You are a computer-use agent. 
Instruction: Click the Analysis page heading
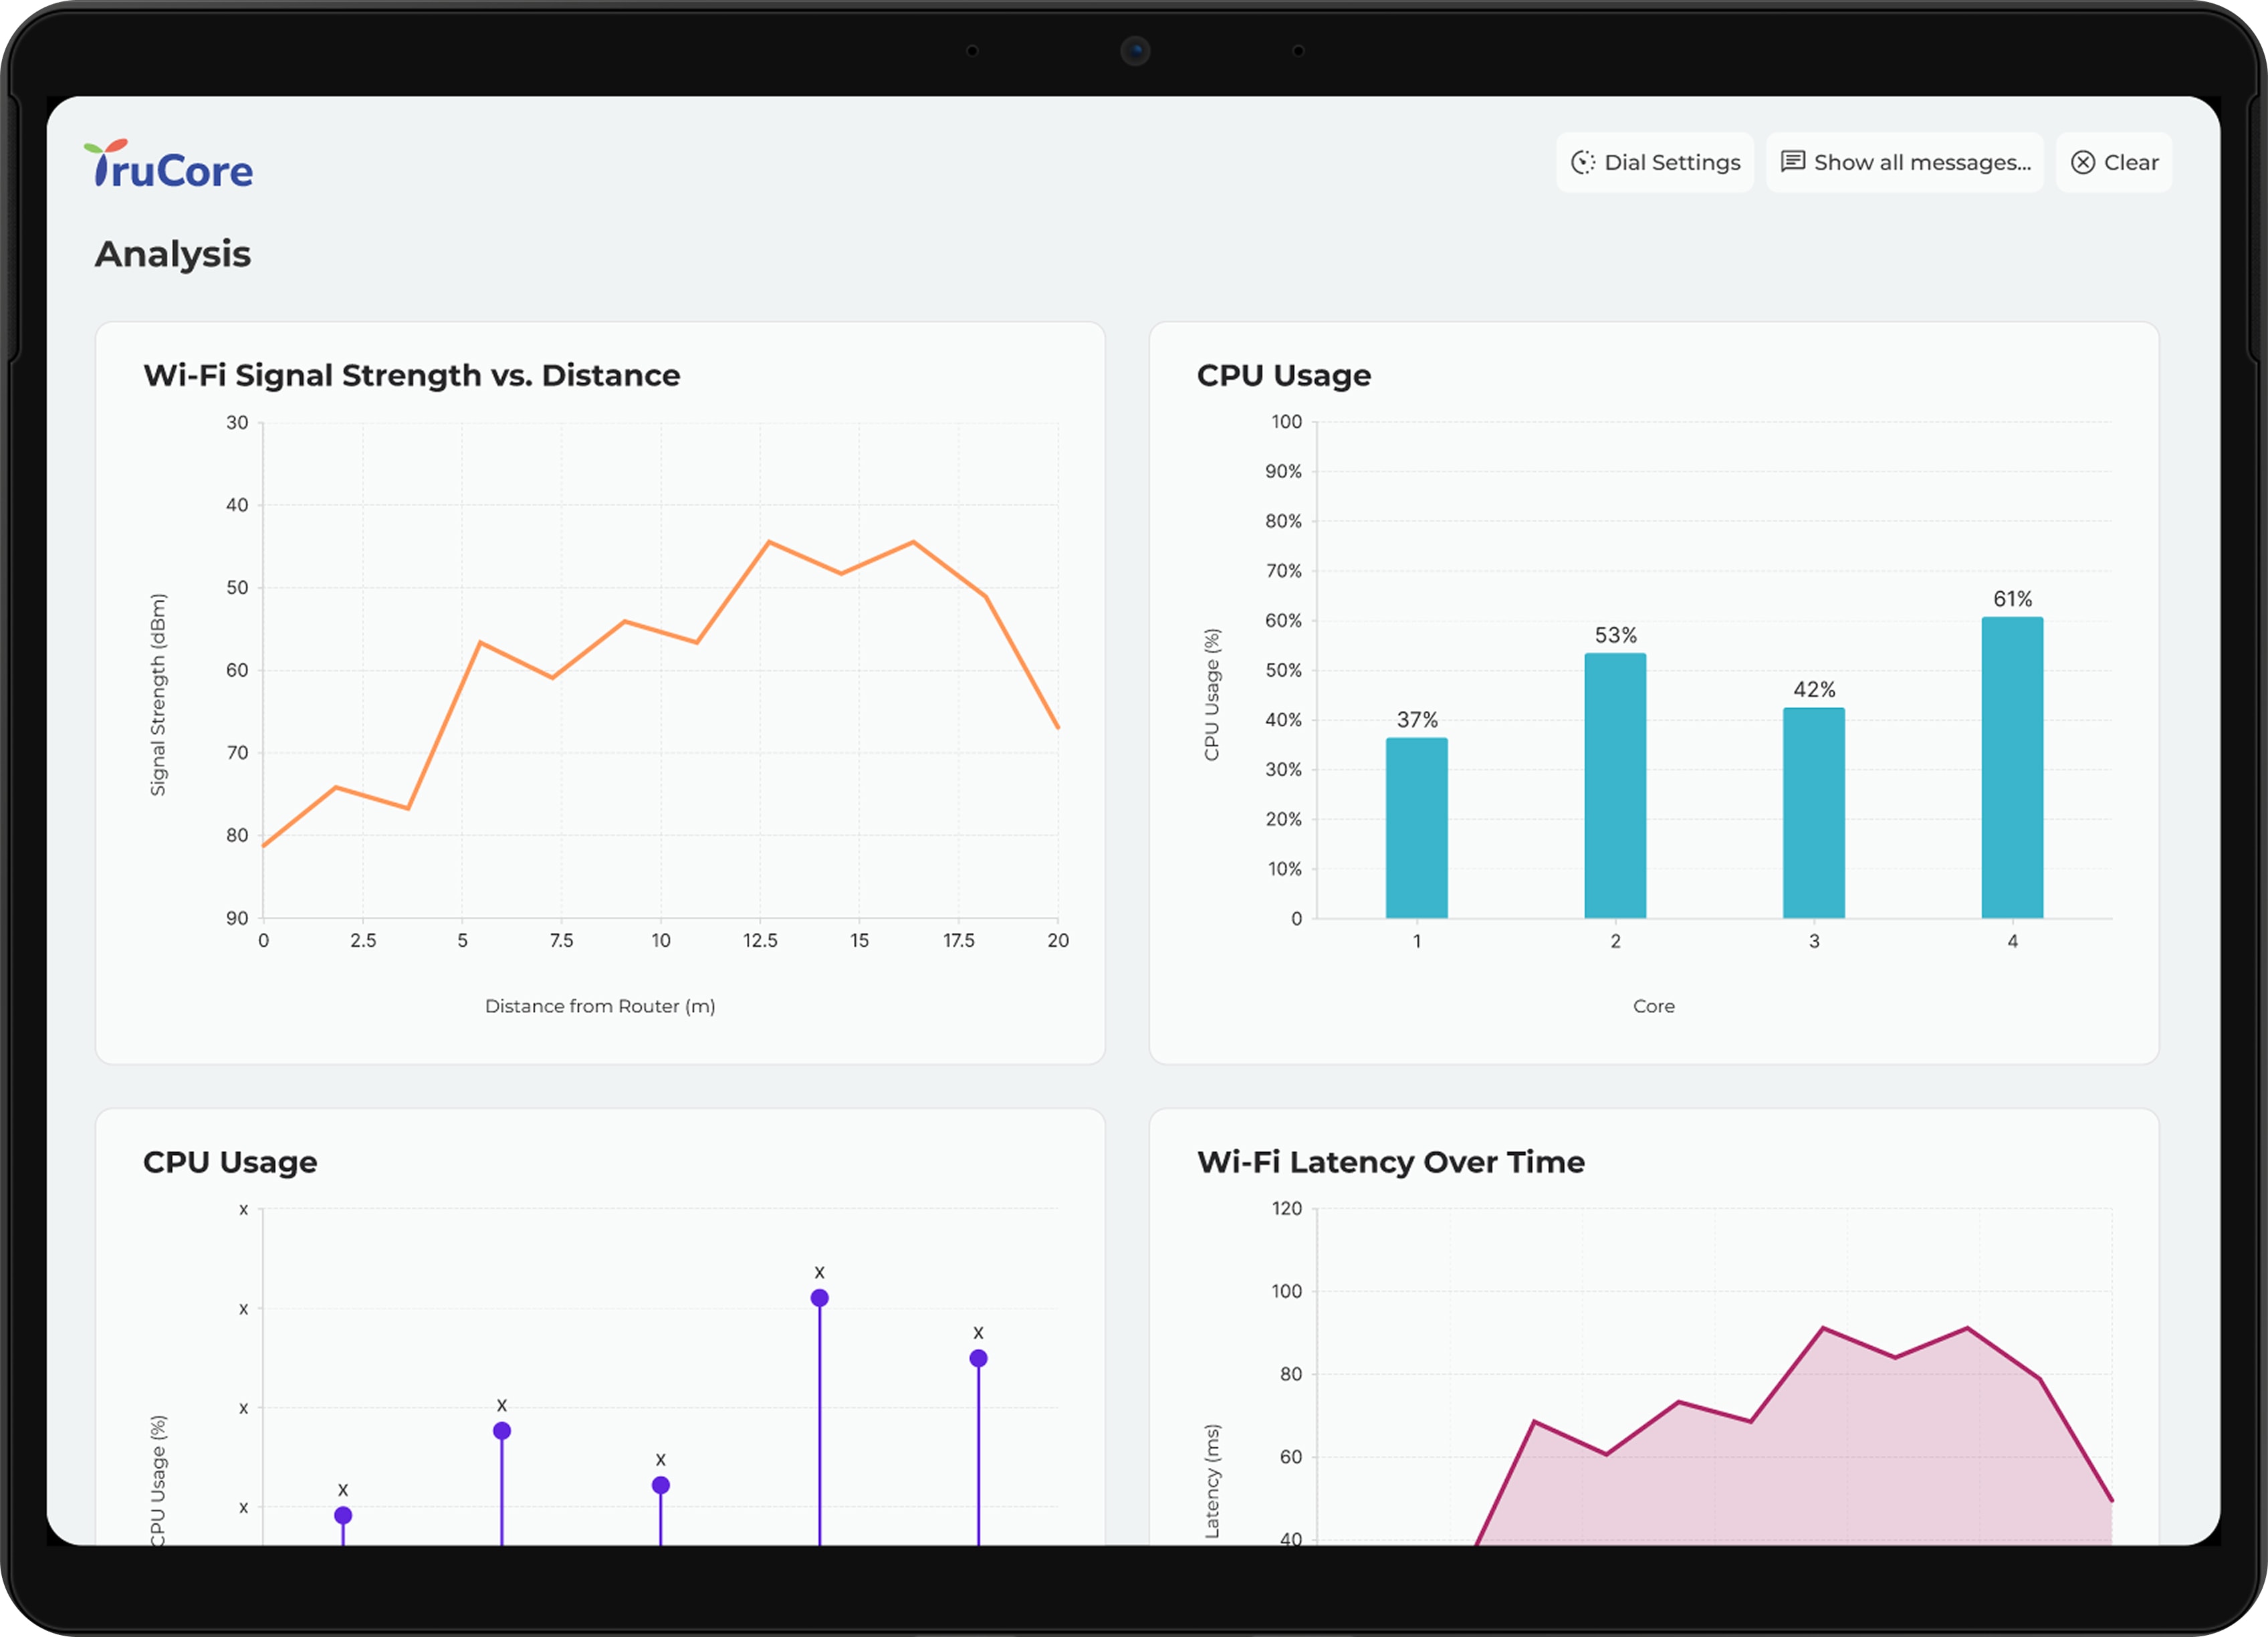pyautogui.click(x=173, y=254)
